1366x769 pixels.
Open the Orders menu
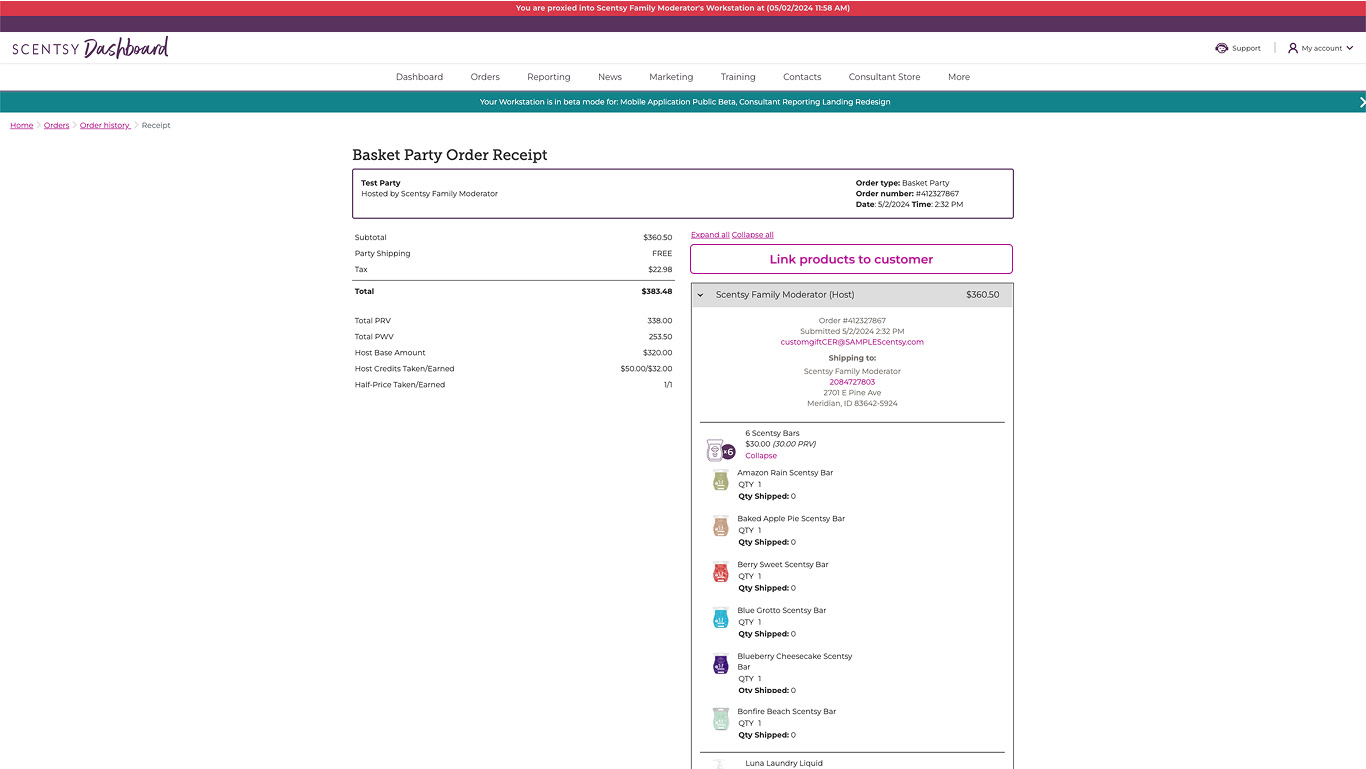tap(485, 77)
